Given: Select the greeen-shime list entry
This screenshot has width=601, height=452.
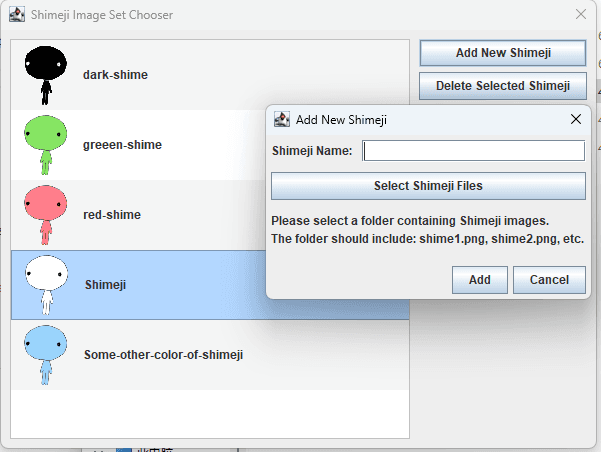Looking at the screenshot, I should (x=138, y=145).
